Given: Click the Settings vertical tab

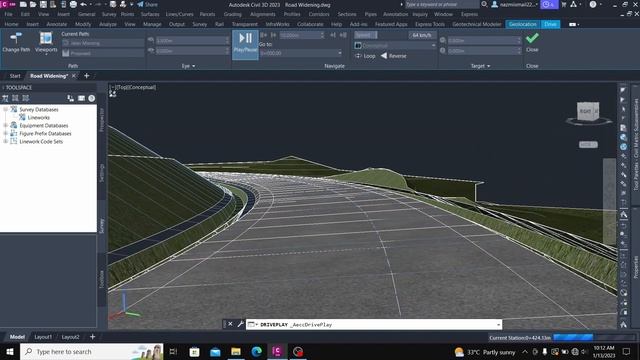Looking at the screenshot, I should pyautogui.click(x=102, y=173).
